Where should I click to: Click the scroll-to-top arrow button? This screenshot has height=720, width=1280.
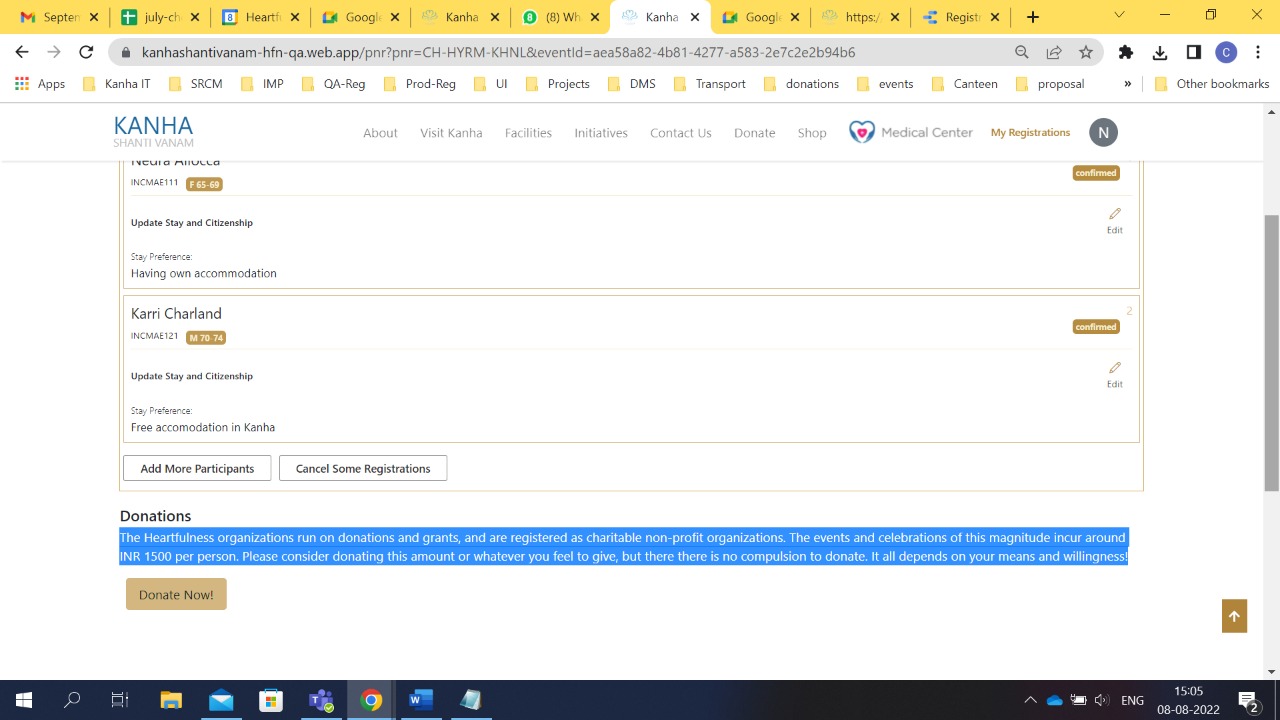tap(1234, 616)
